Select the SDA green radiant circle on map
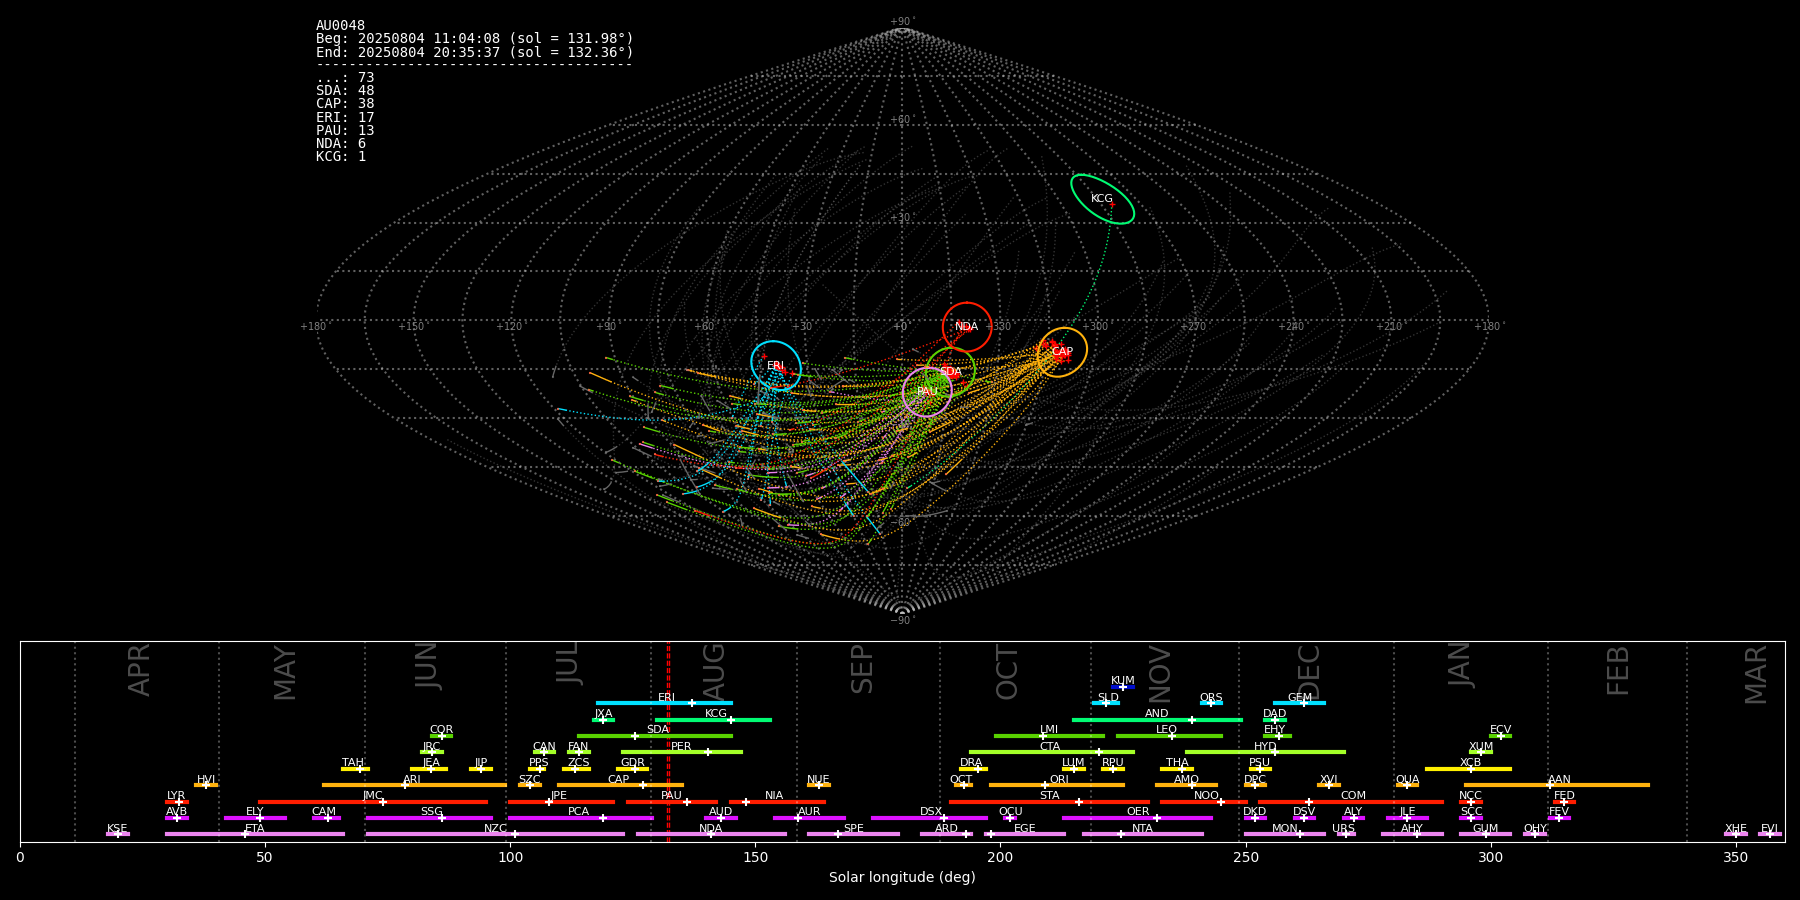This screenshot has height=900, width=1800. [x=951, y=372]
